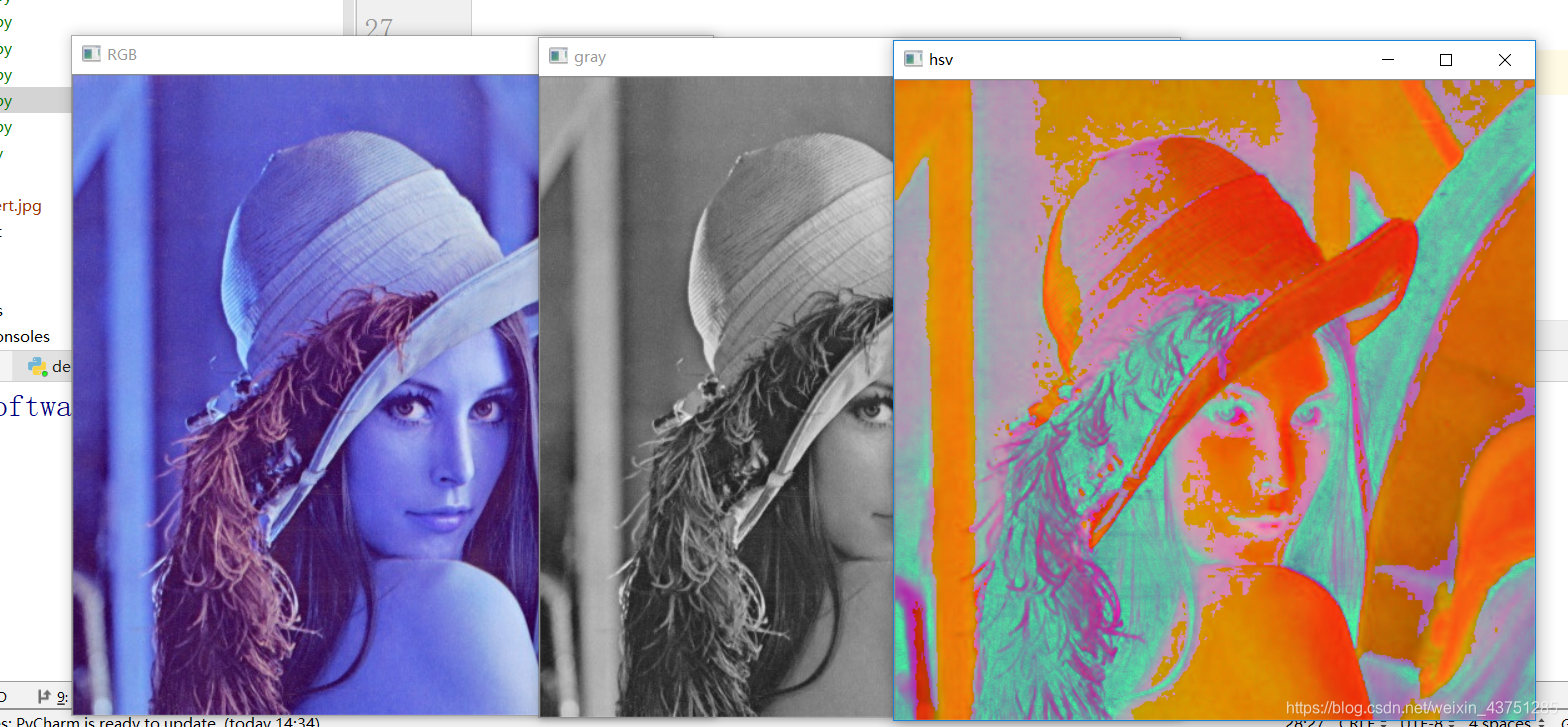Bring the RGB window to front via title

click(122, 54)
